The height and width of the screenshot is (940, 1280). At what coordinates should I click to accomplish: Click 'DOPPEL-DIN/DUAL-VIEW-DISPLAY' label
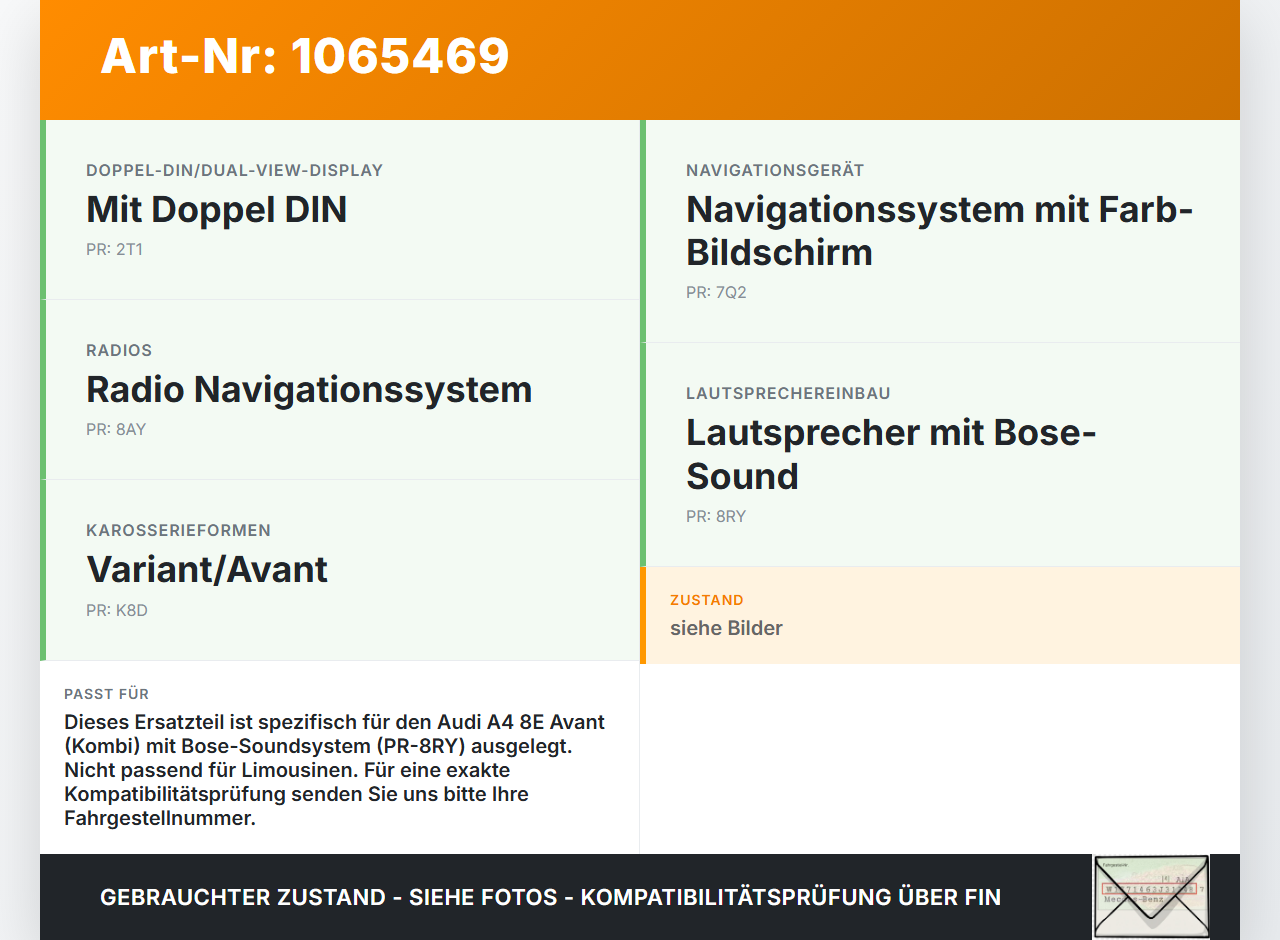235,170
